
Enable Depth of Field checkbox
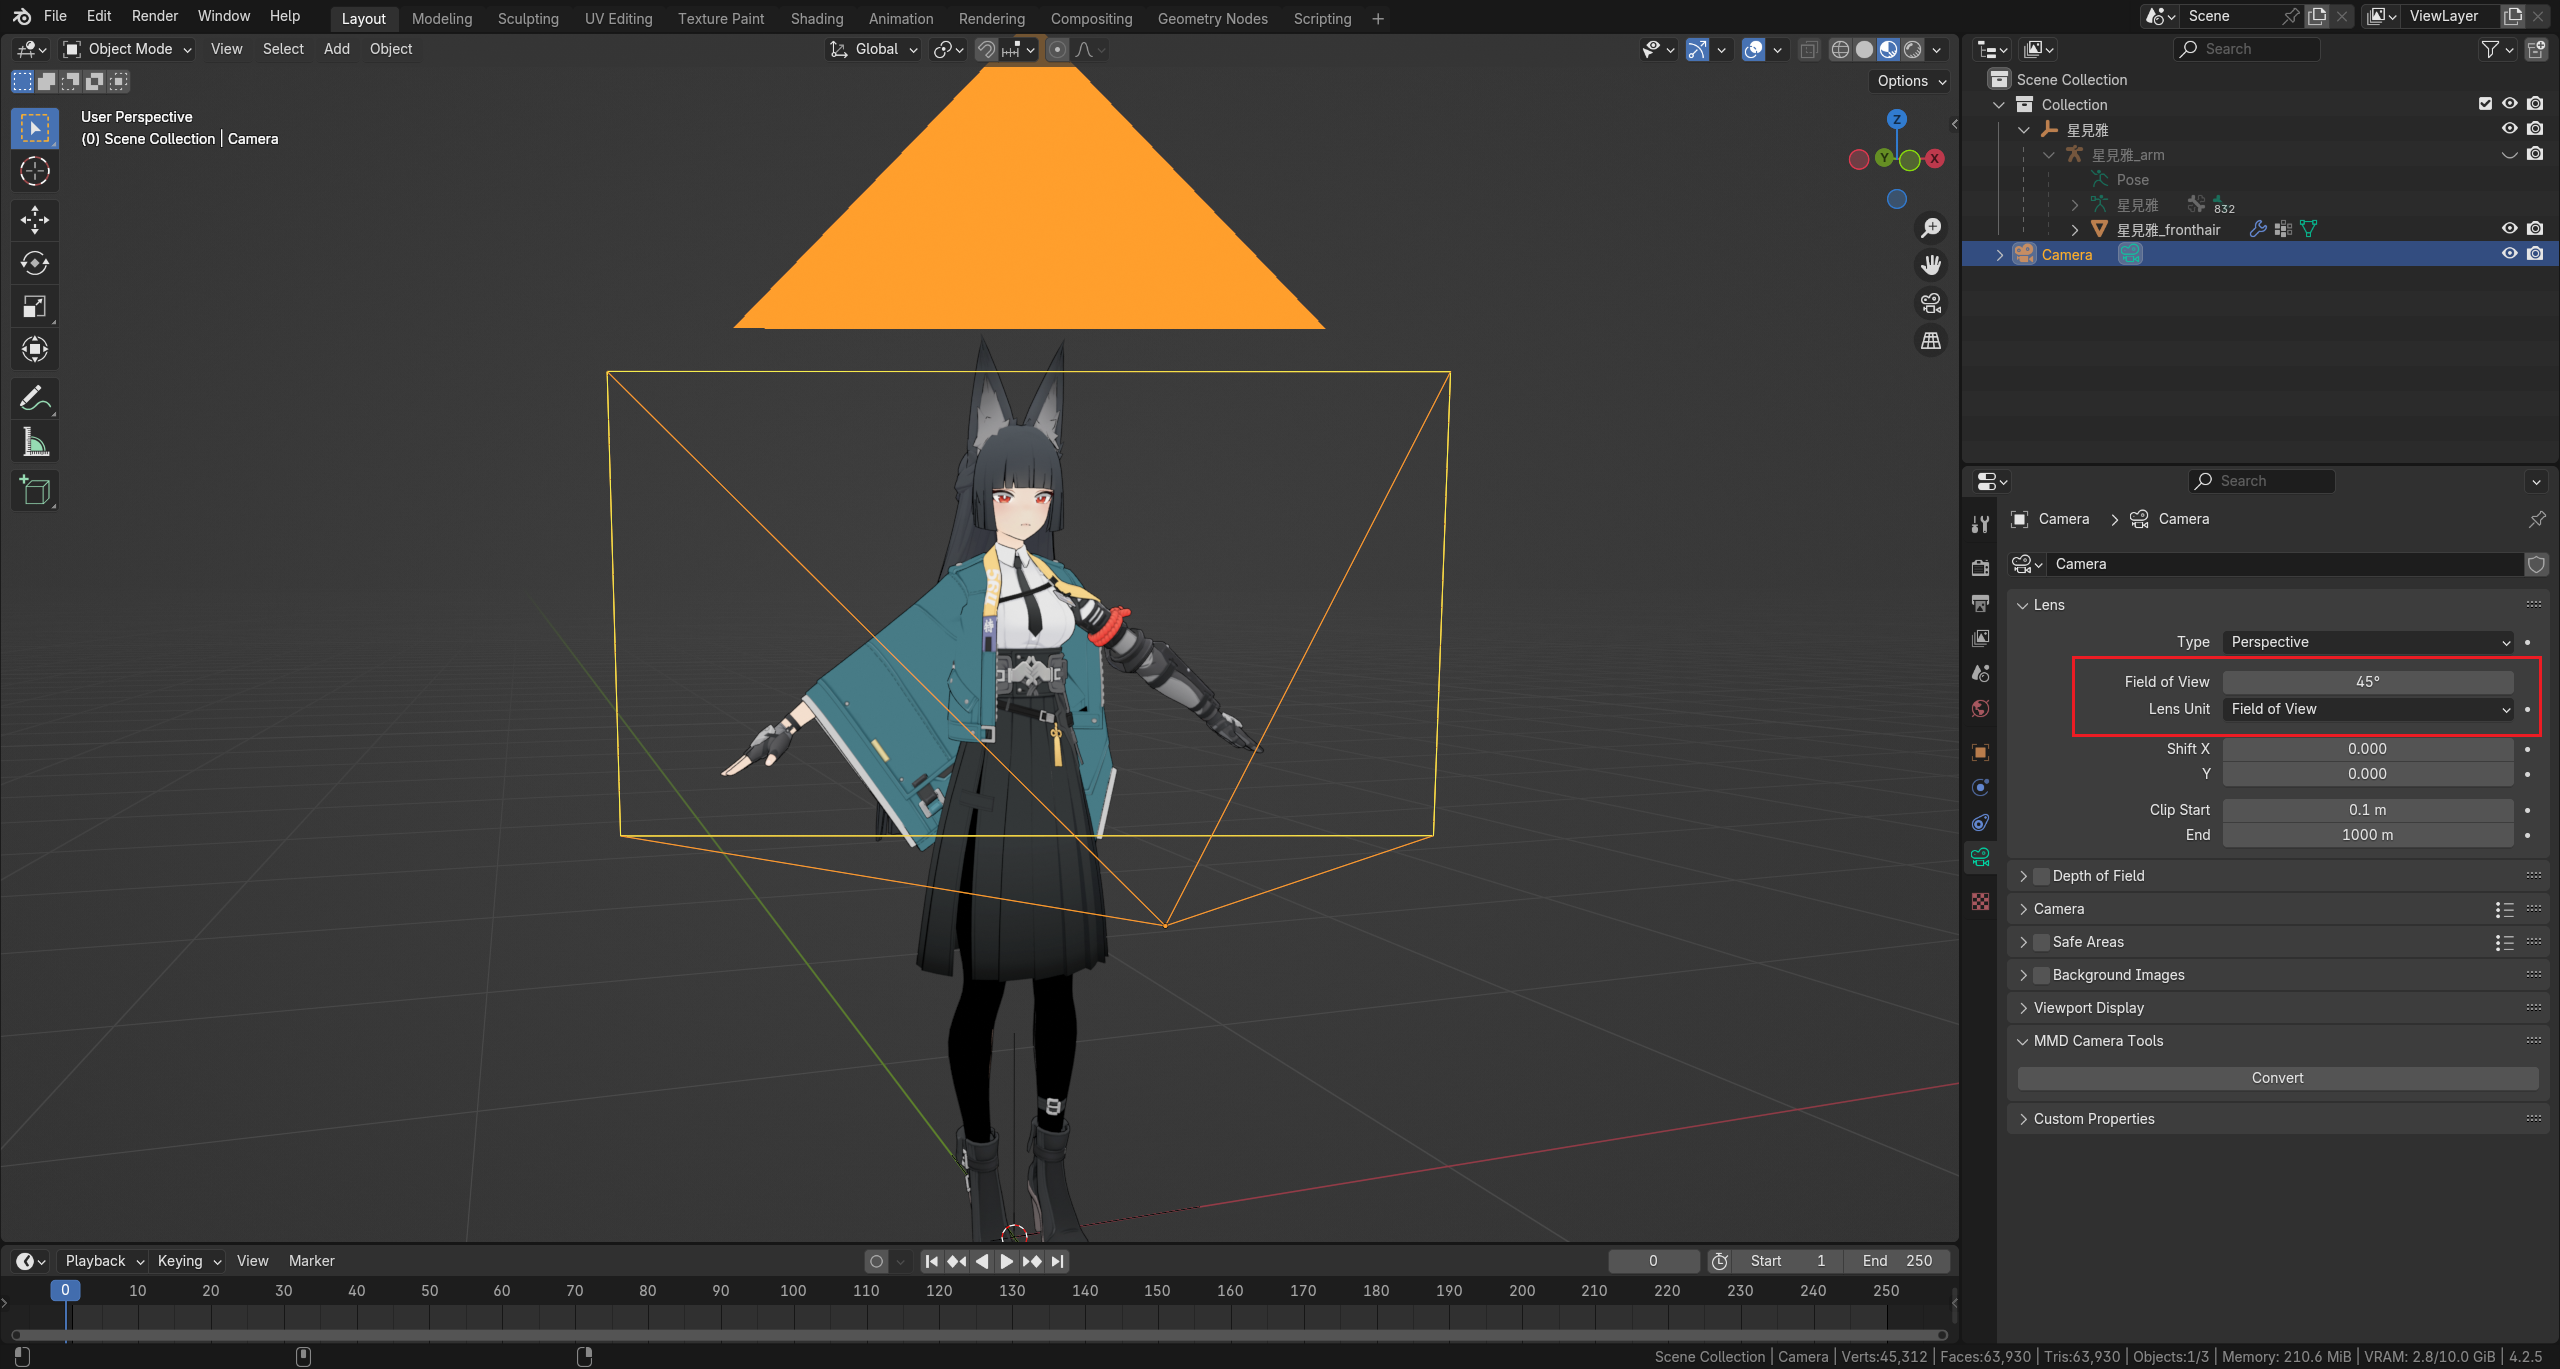pos(2042,876)
